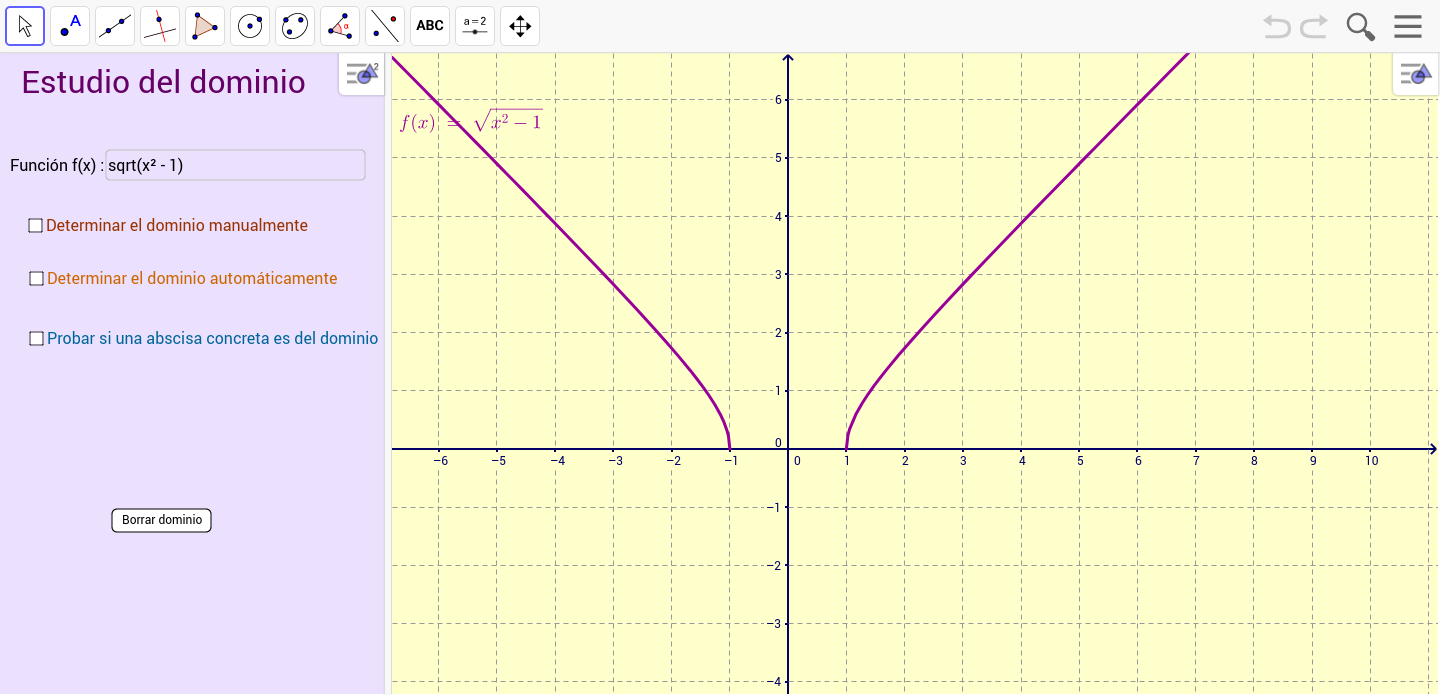
Task: Click the Estudio del dominio title
Action: tap(163, 82)
